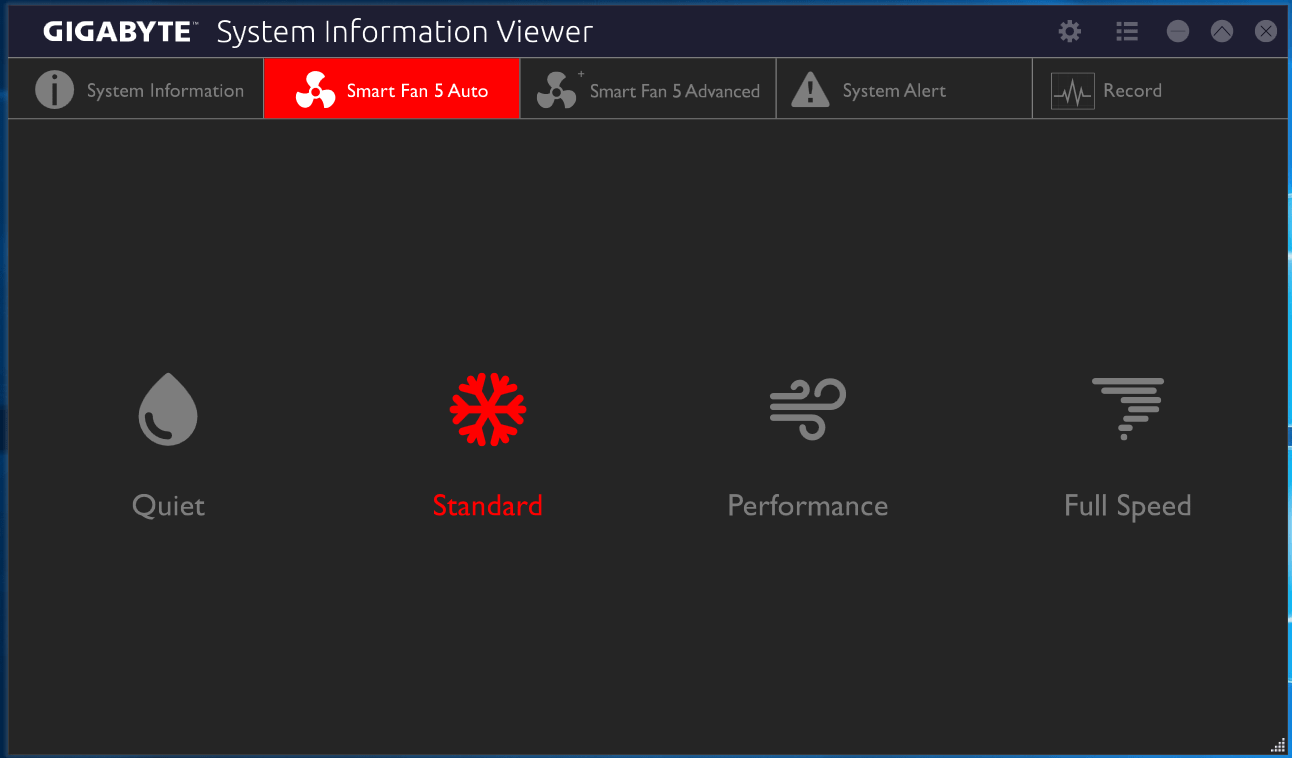The image size is (1292, 758).
Task: Click the list view icon in title bar
Action: (1127, 31)
